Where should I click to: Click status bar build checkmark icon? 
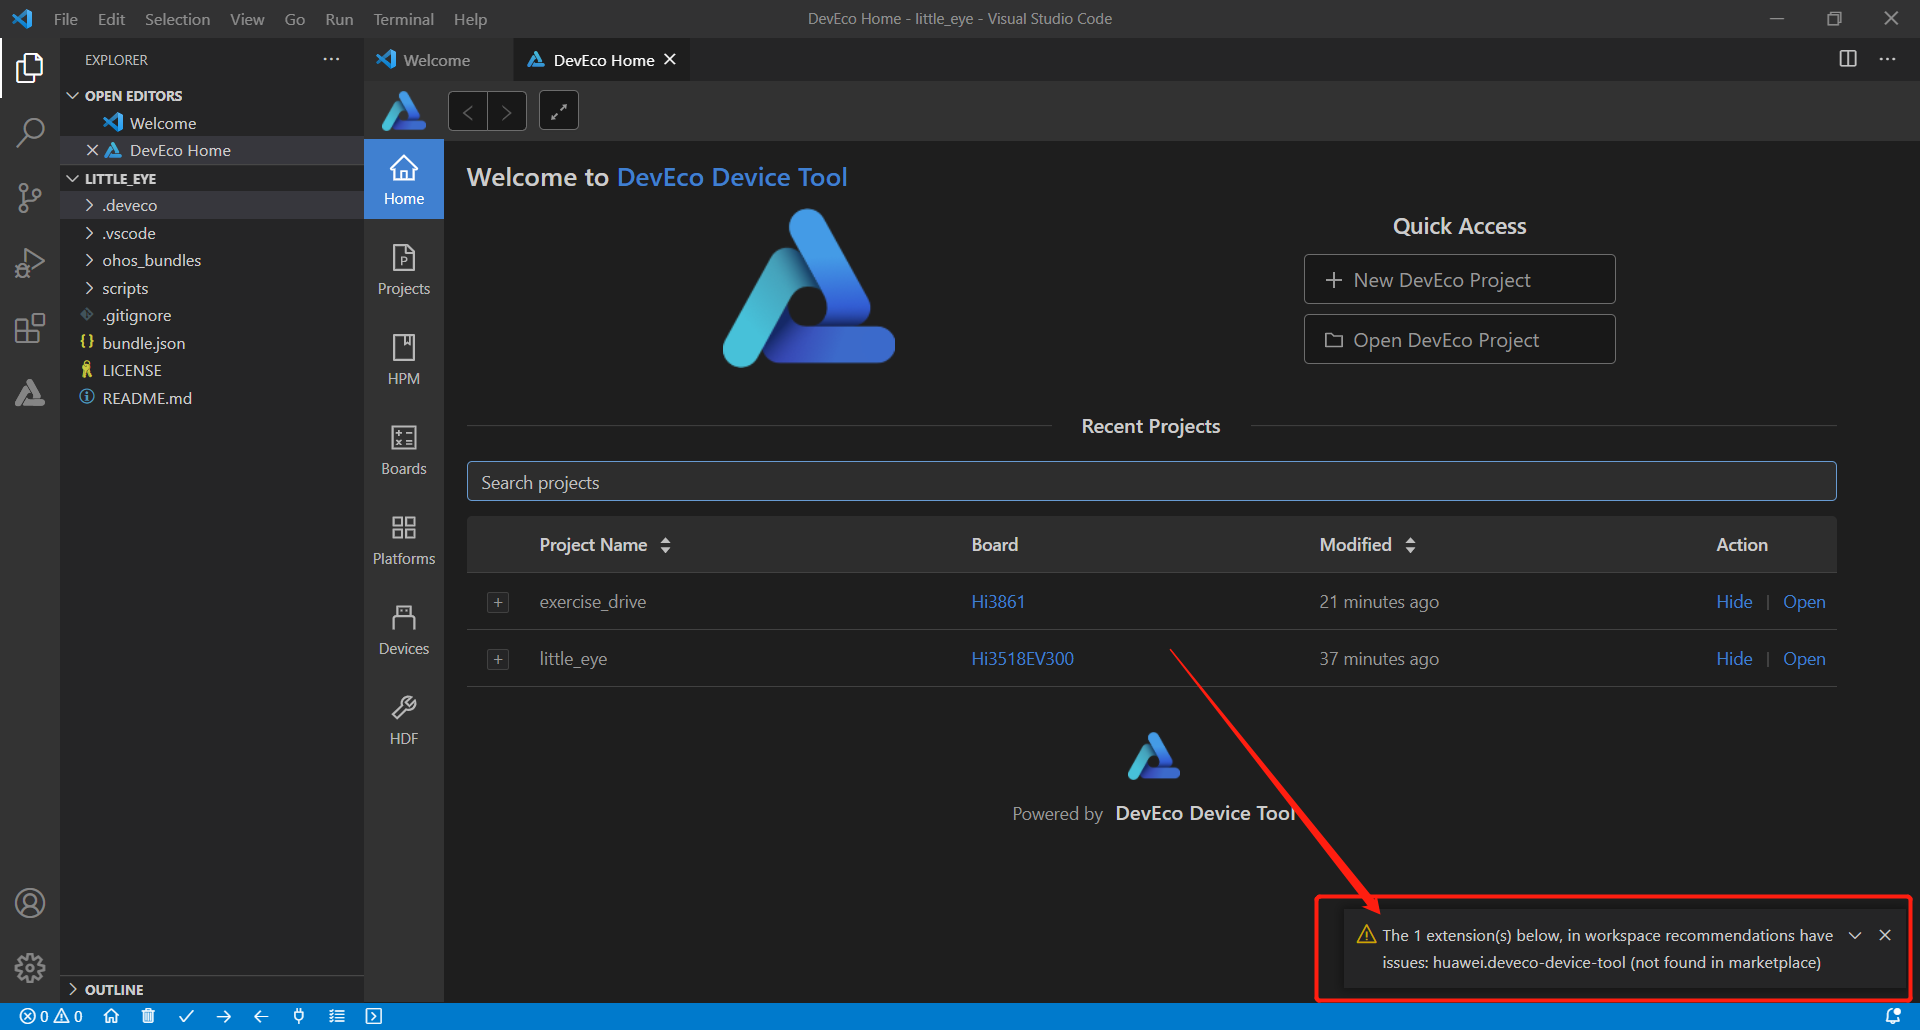(186, 1016)
